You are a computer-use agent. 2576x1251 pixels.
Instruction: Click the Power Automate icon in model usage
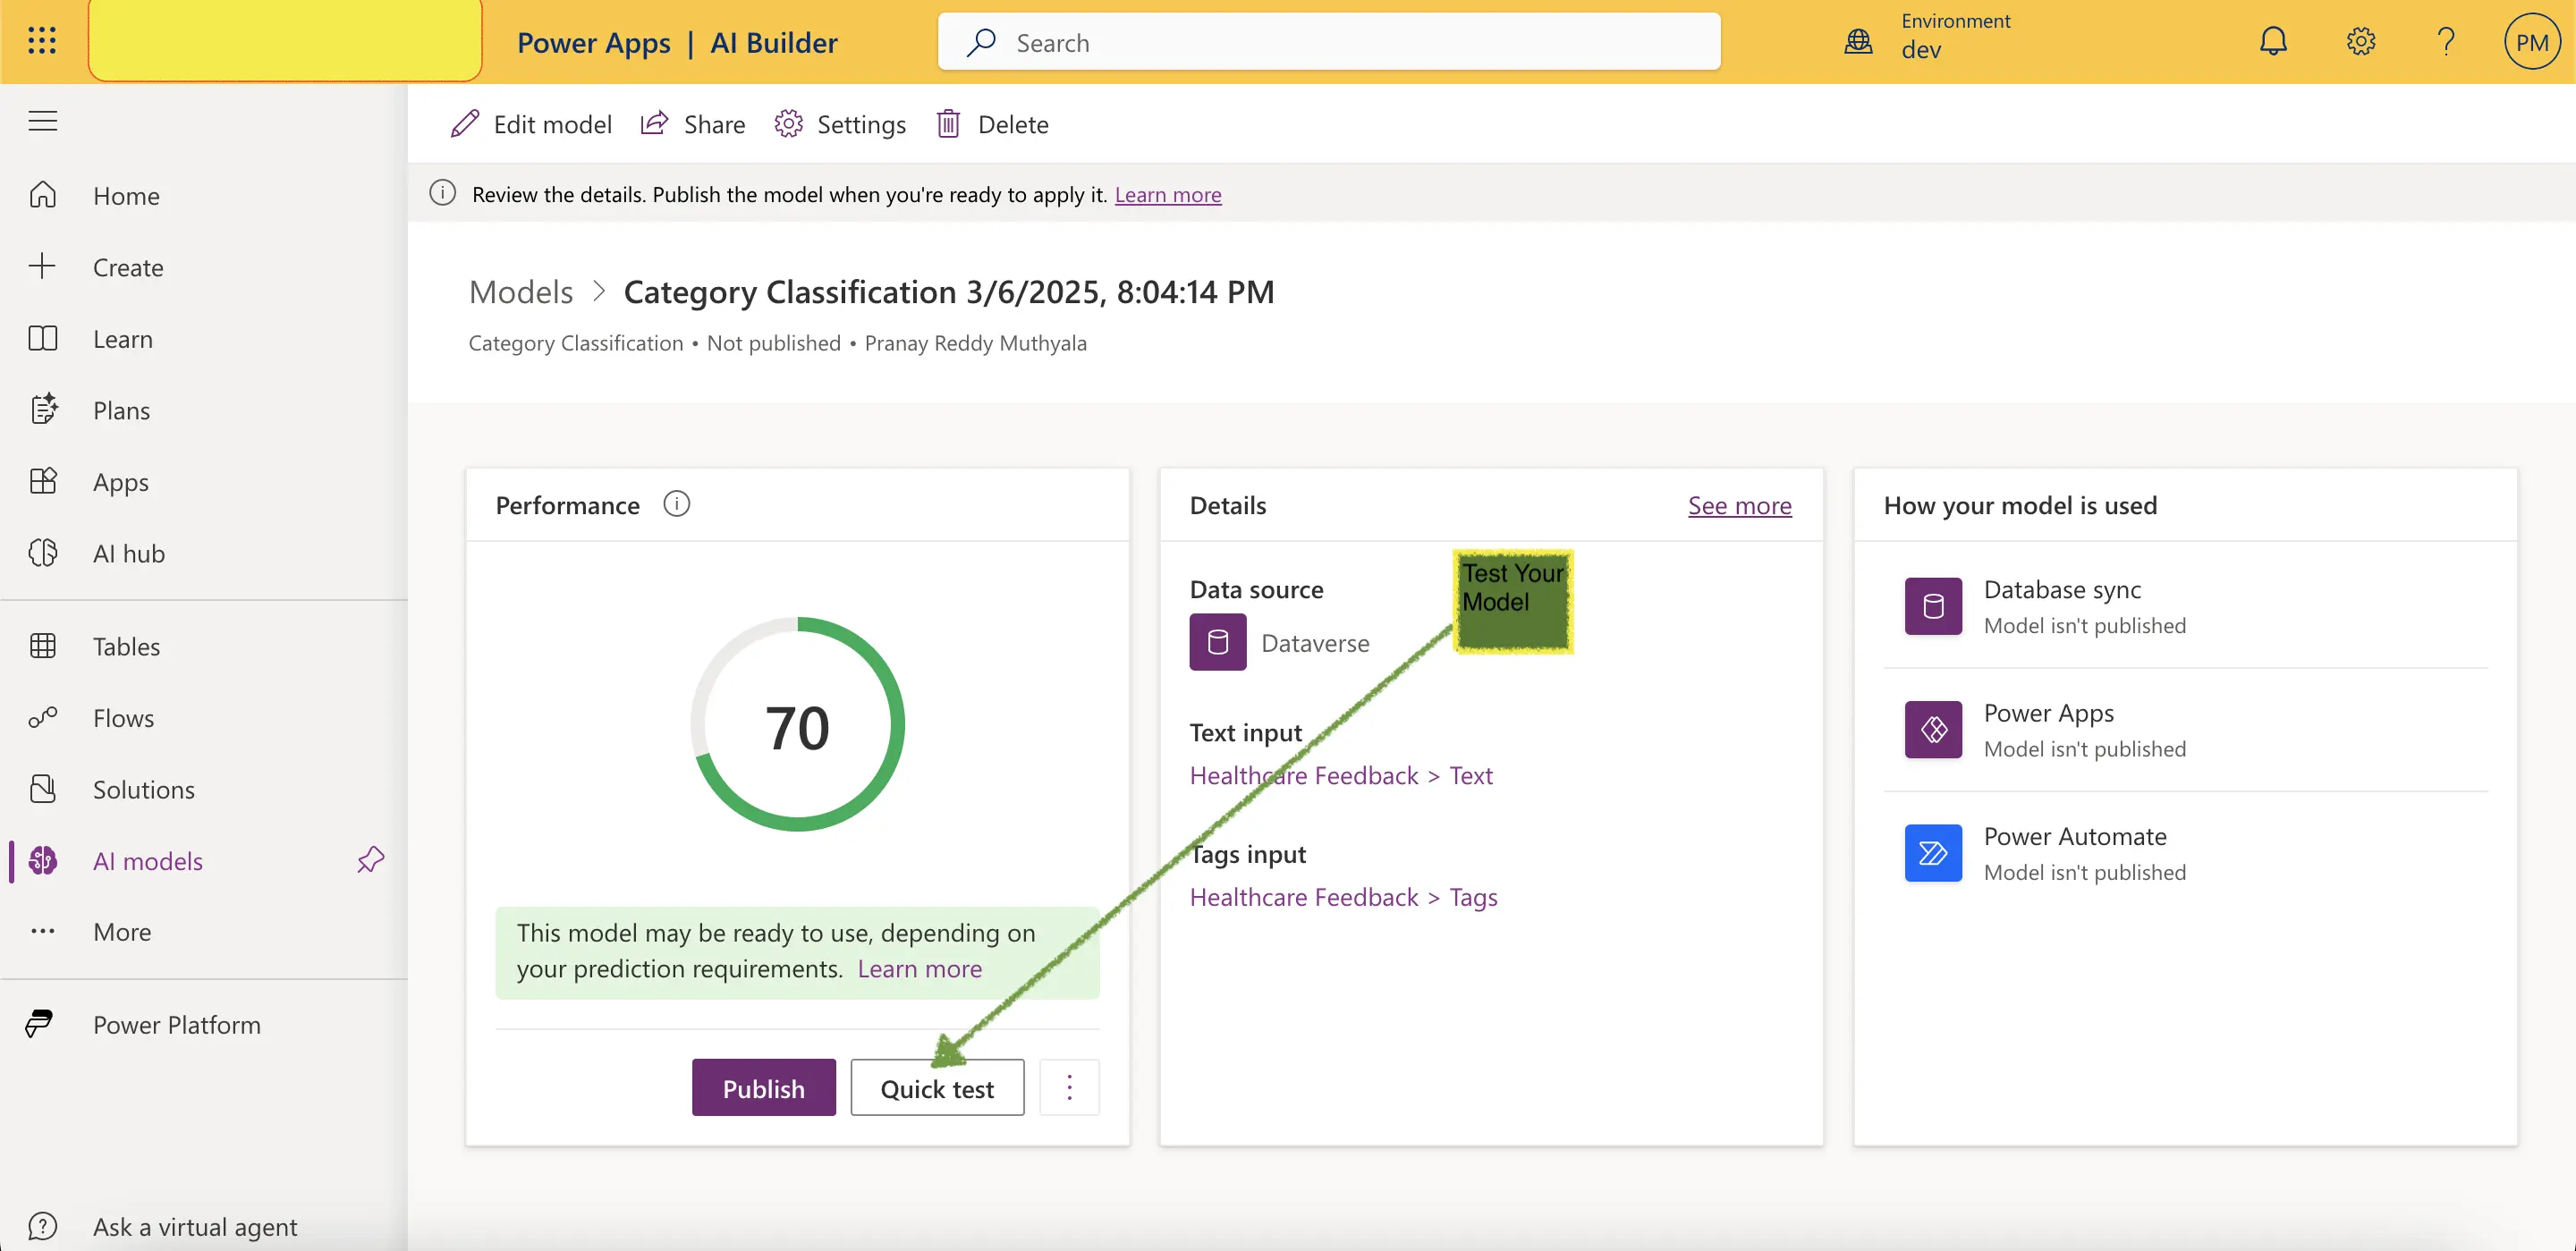[x=1932, y=850]
